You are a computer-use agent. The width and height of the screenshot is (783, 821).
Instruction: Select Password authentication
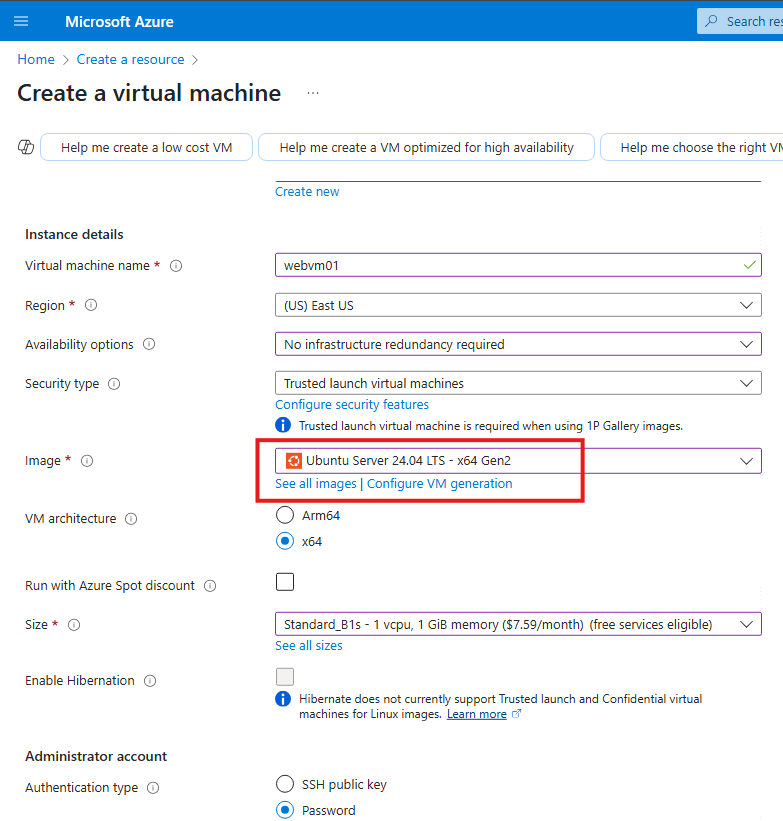285,810
